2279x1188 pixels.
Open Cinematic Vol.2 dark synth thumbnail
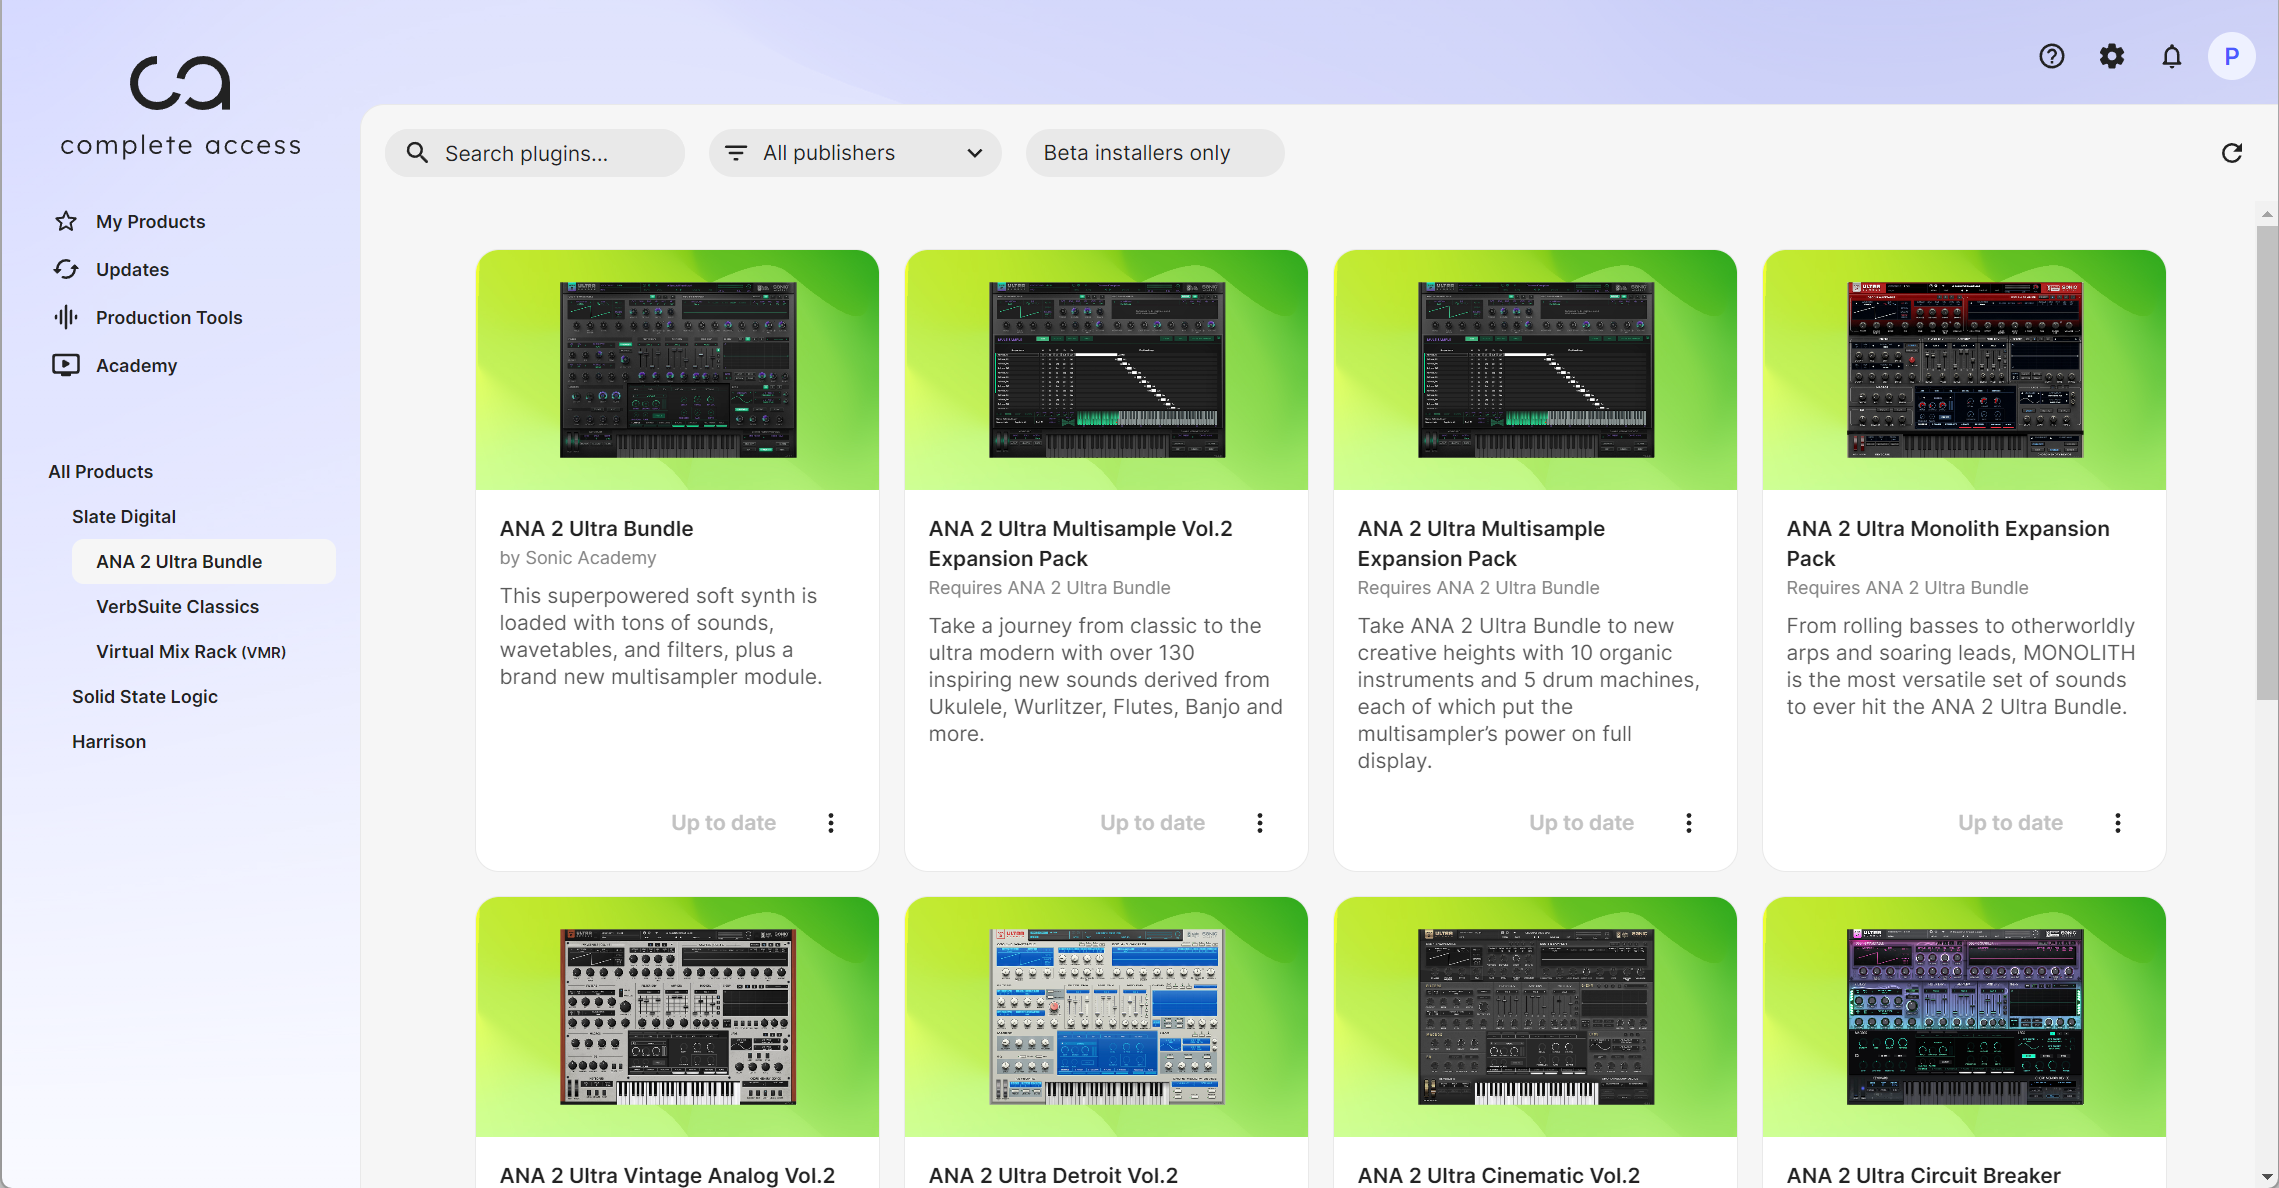(x=1535, y=1016)
